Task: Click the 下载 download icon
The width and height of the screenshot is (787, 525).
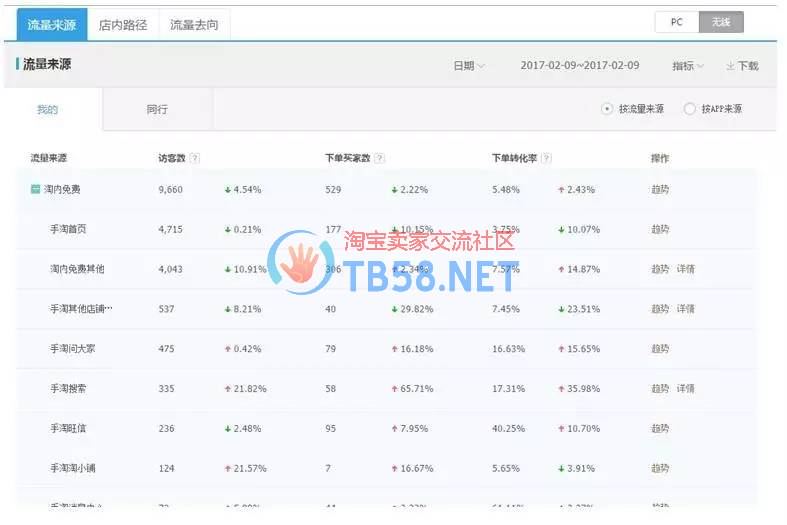Action: pyautogui.click(x=731, y=66)
